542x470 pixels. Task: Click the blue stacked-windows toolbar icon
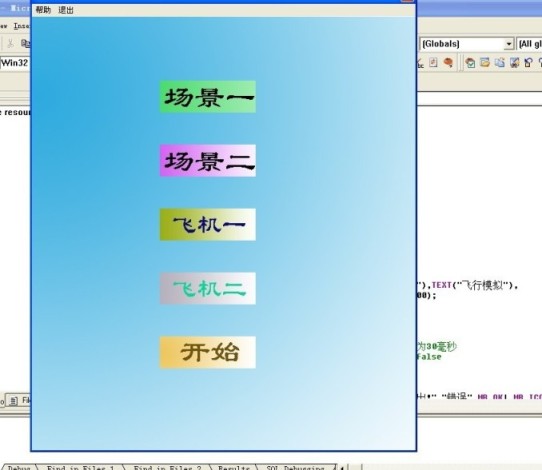(500, 63)
